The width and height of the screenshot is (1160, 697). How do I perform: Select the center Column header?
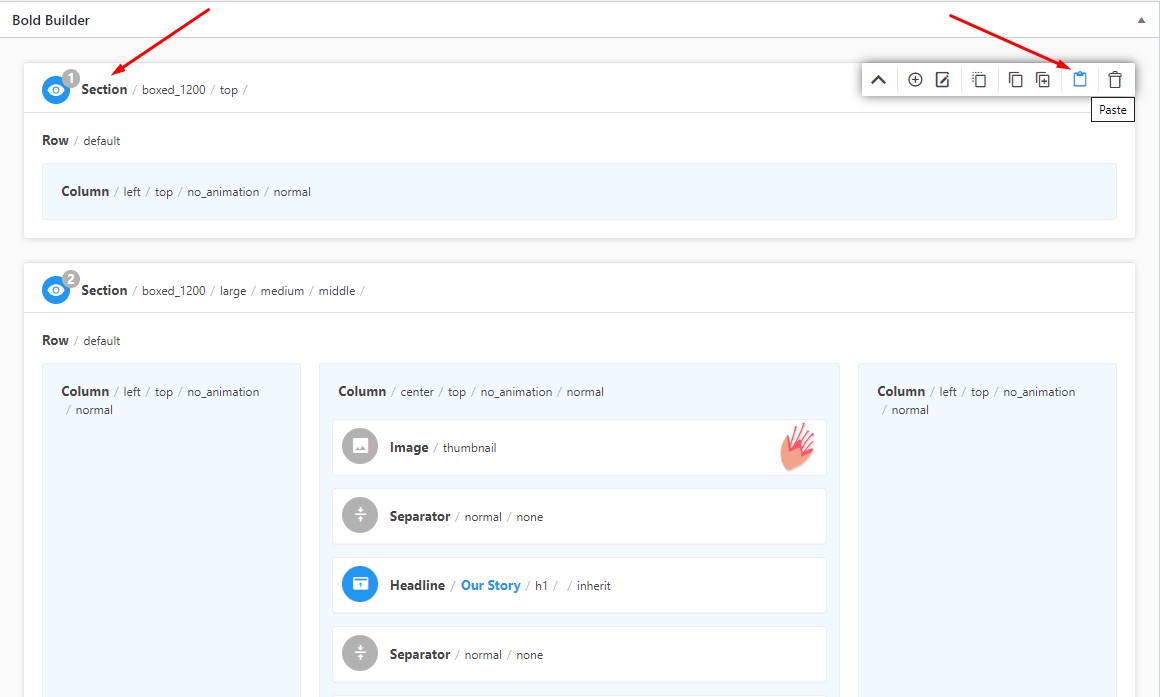tap(471, 391)
